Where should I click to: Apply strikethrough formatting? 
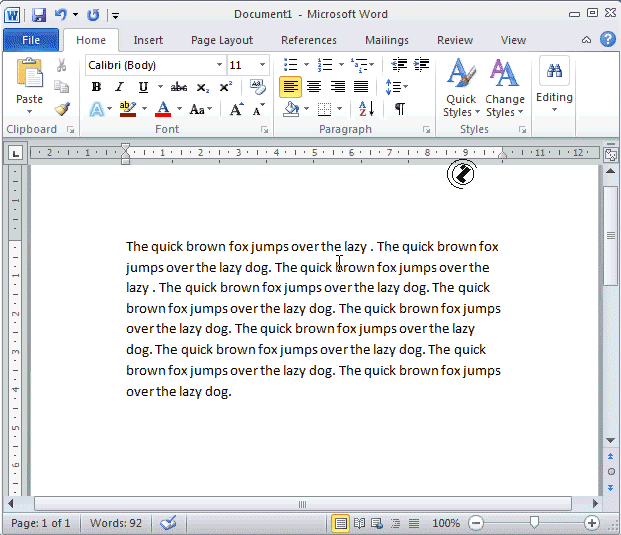[x=179, y=87]
